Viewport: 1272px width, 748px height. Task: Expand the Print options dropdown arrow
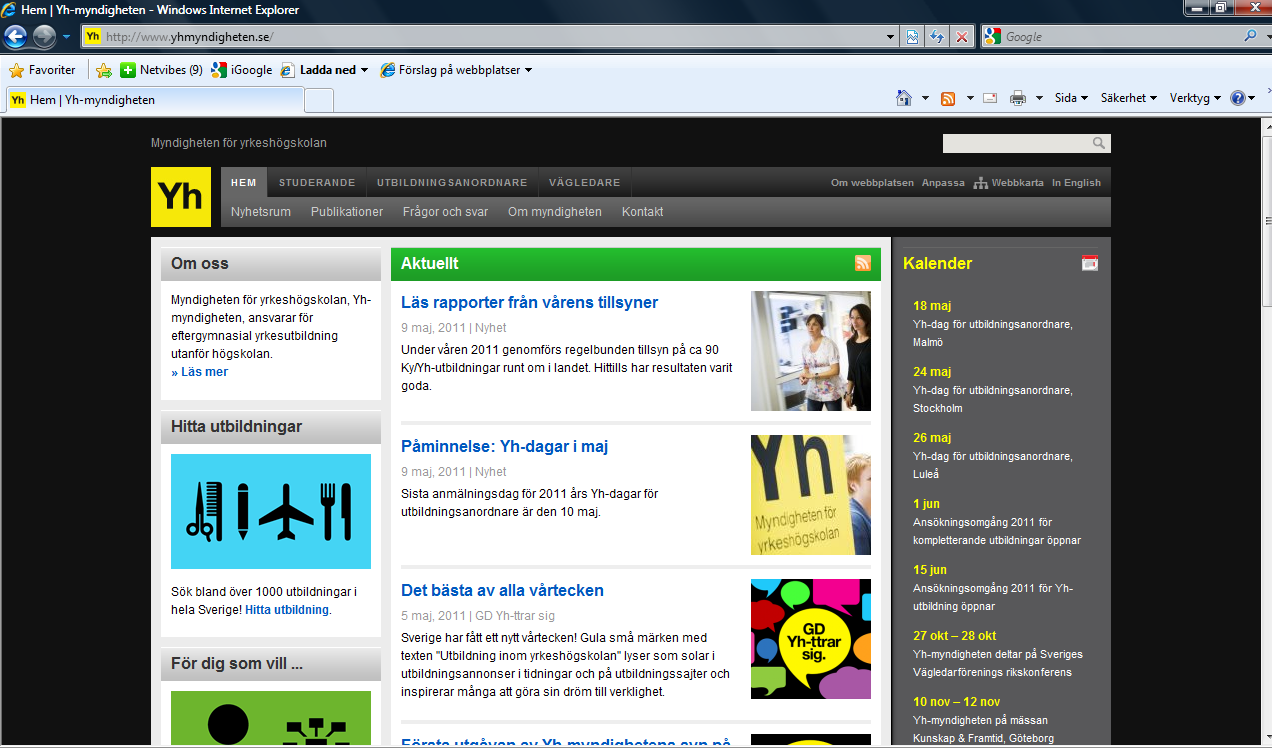[1039, 98]
